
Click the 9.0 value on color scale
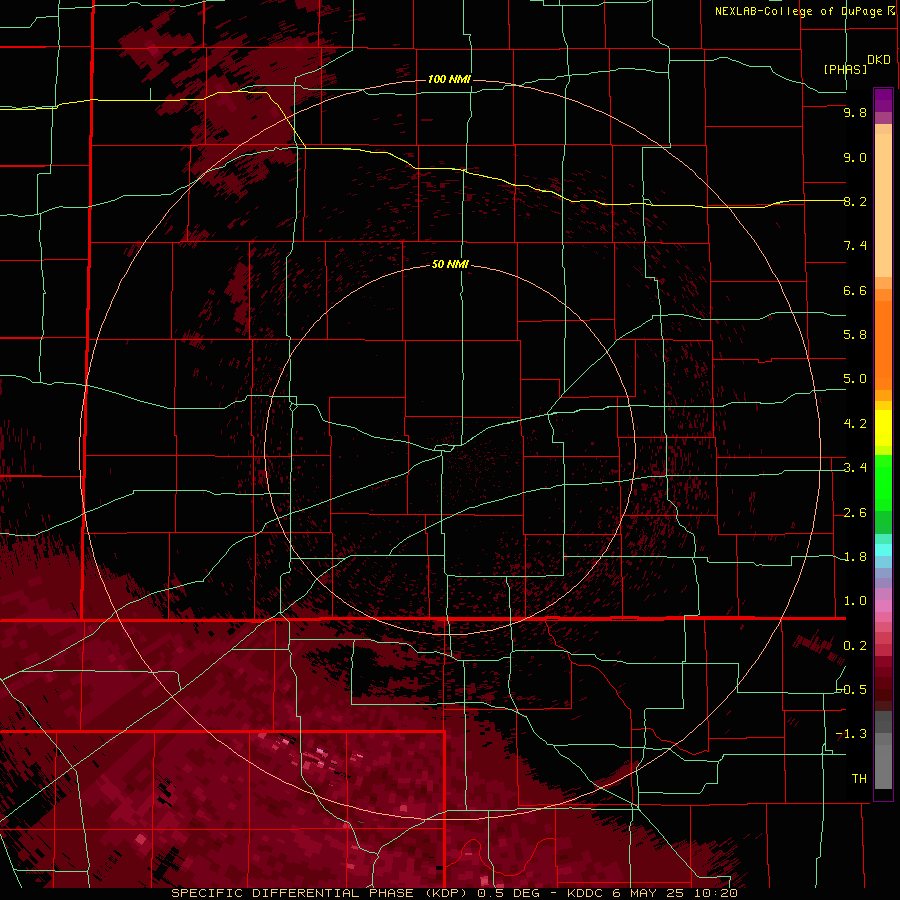tap(855, 157)
